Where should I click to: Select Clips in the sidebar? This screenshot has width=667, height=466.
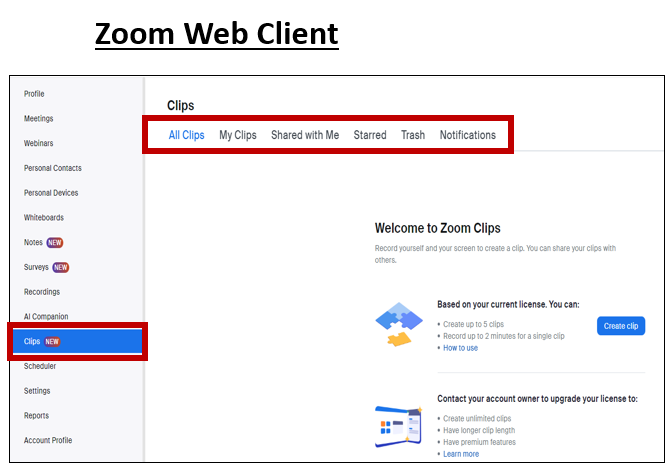click(x=77, y=341)
